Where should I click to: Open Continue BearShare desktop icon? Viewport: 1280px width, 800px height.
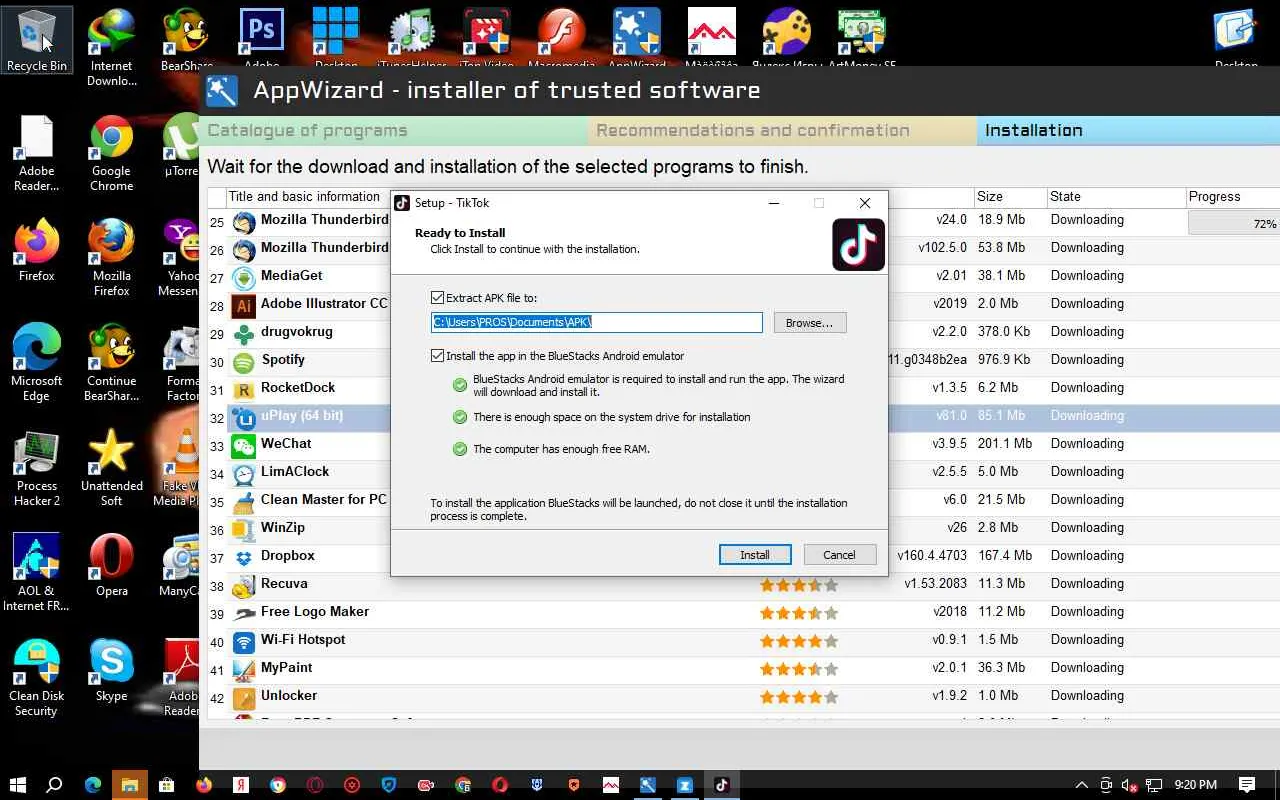[111, 362]
